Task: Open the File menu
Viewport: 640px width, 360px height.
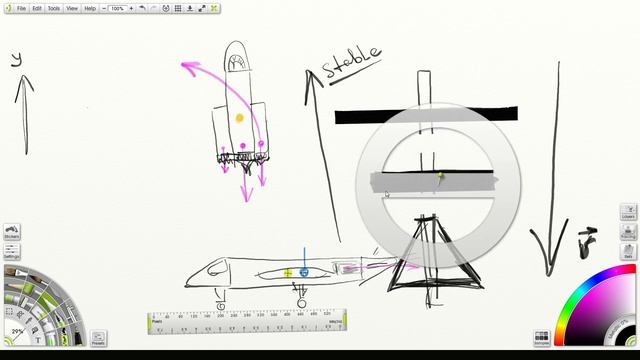Action: [21, 8]
